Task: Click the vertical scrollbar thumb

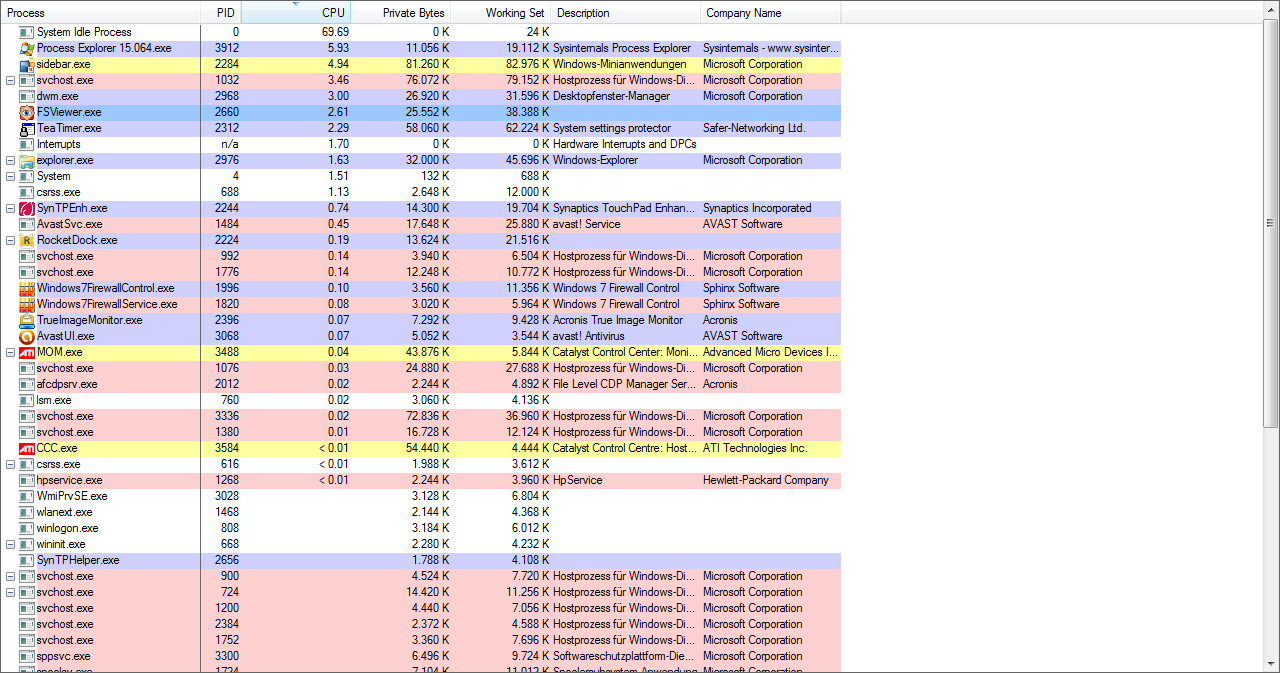Action: coord(1271,224)
